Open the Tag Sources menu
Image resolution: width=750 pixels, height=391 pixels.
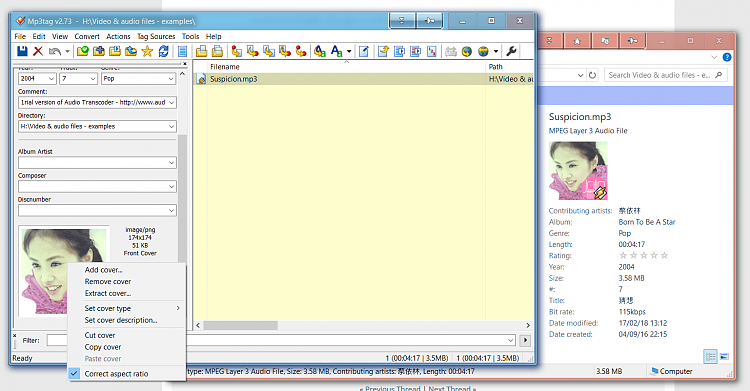[156, 36]
